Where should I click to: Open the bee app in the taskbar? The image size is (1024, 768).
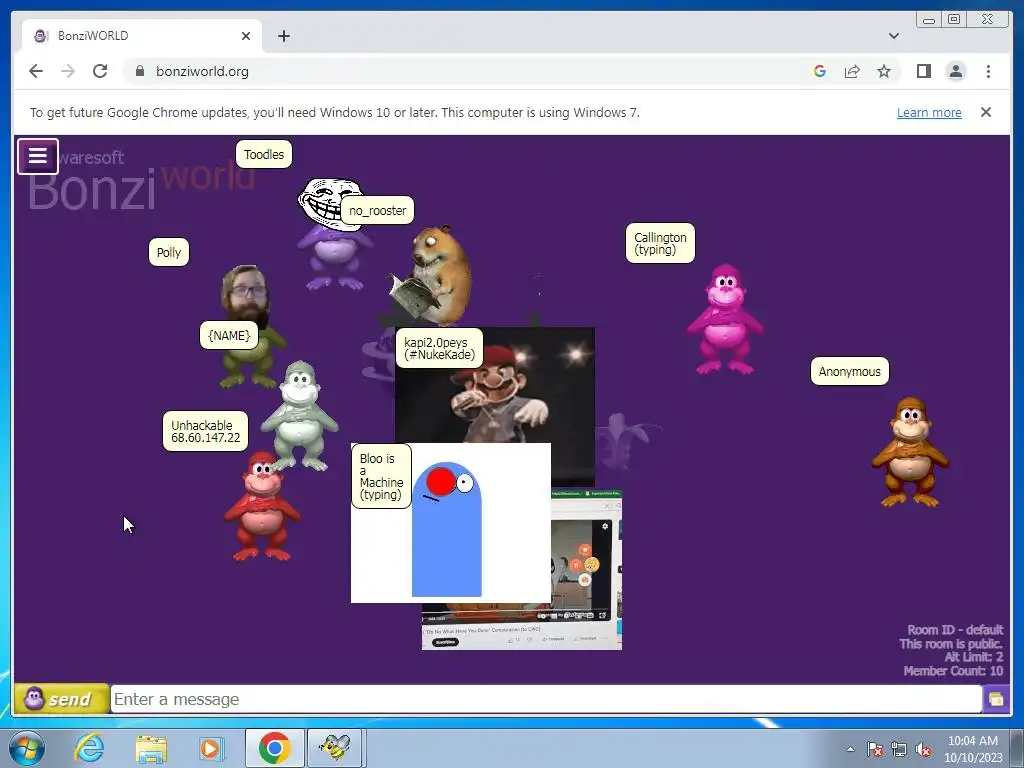pyautogui.click(x=334, y=748)
